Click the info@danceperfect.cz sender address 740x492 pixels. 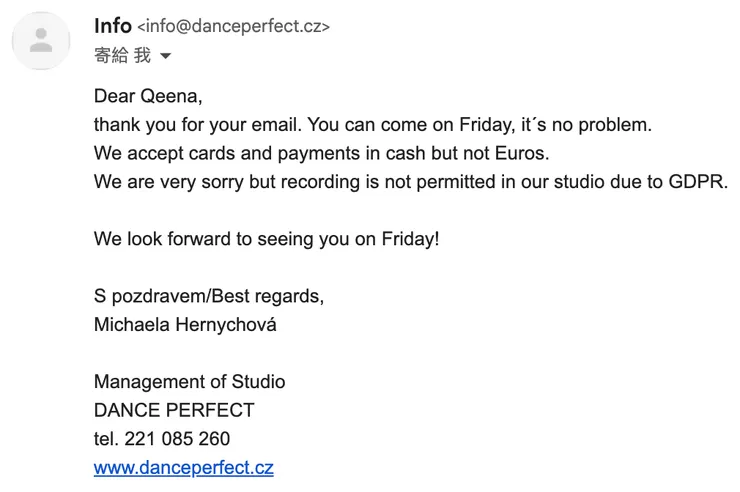click(233, 27)
